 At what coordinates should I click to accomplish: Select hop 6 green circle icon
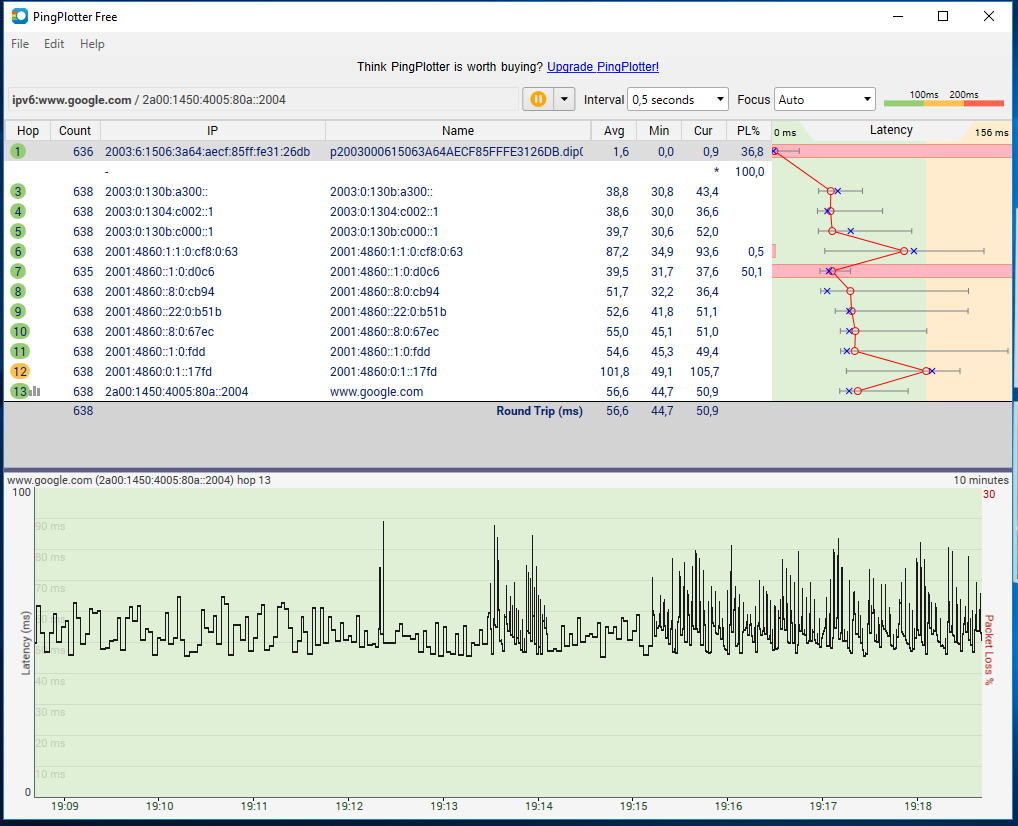pos(18,251)
